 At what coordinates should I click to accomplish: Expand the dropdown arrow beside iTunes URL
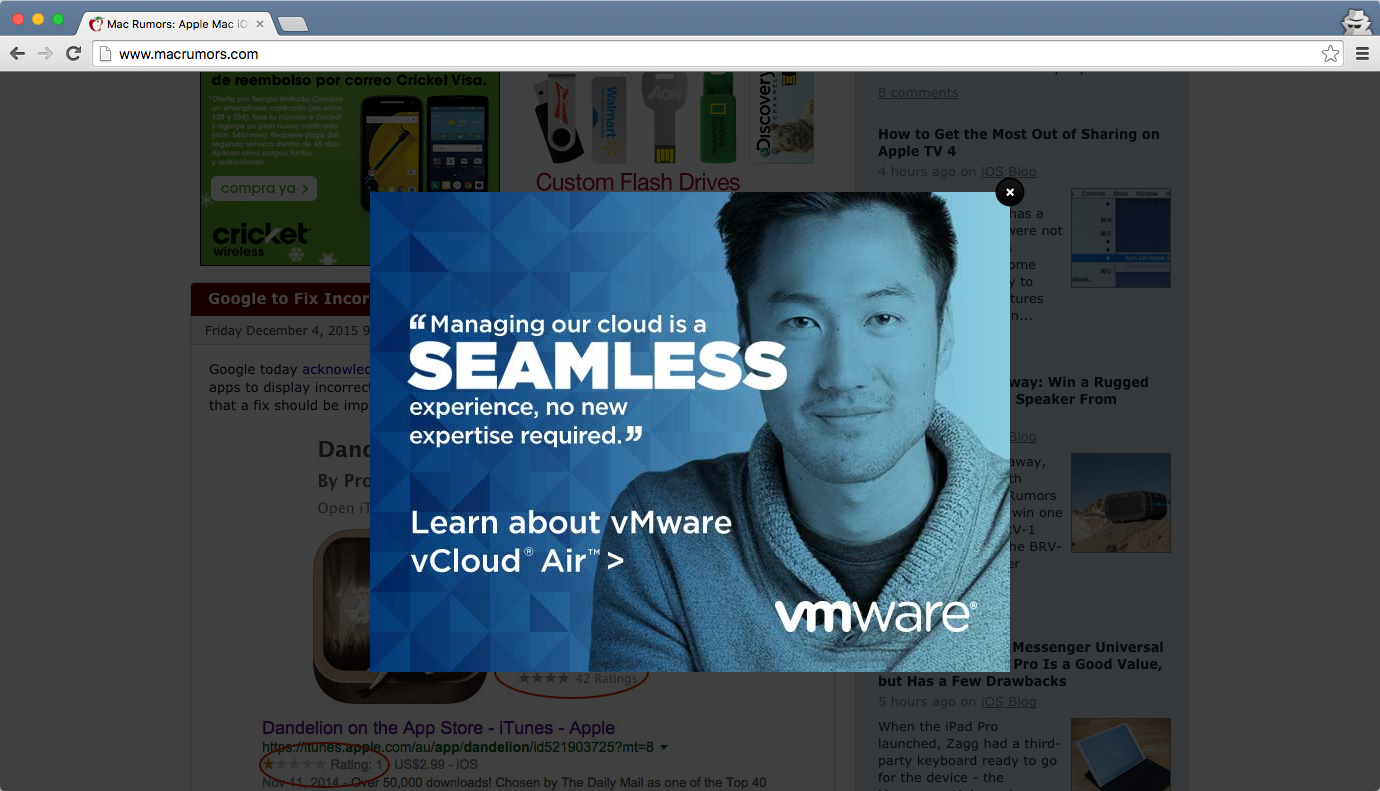click(x=664, y=747)
